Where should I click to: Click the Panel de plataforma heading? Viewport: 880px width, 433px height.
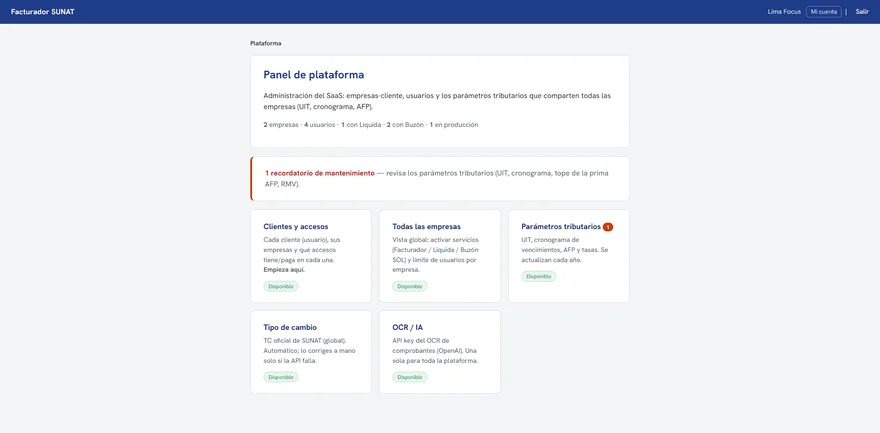[314, 75]
